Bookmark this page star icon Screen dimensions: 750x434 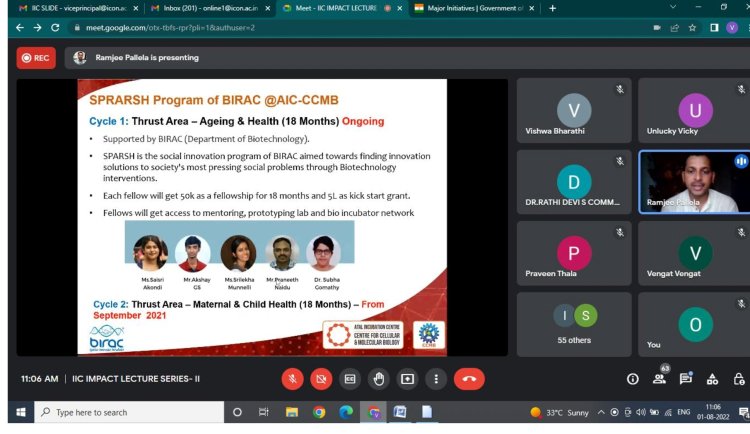692,28
